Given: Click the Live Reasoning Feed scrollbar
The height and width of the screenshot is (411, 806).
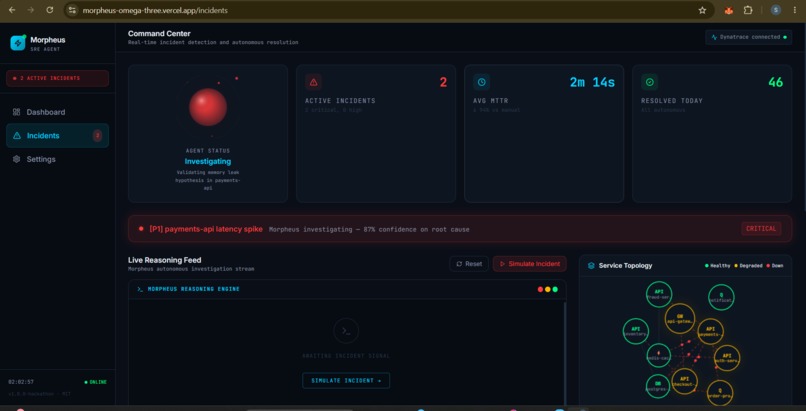Looking at the screenshot, I should click(564, 352).
